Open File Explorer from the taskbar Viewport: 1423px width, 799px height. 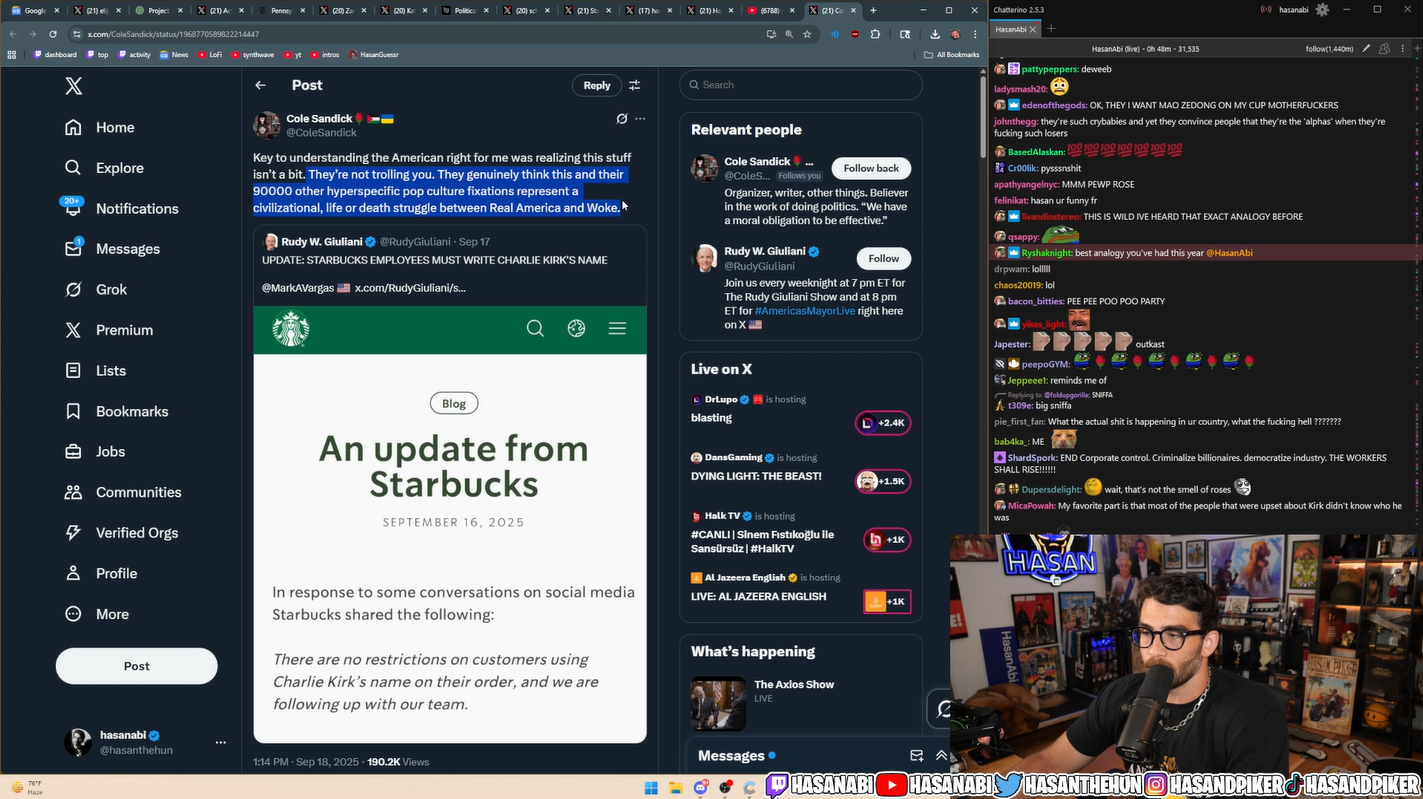(x=676, y=787)
